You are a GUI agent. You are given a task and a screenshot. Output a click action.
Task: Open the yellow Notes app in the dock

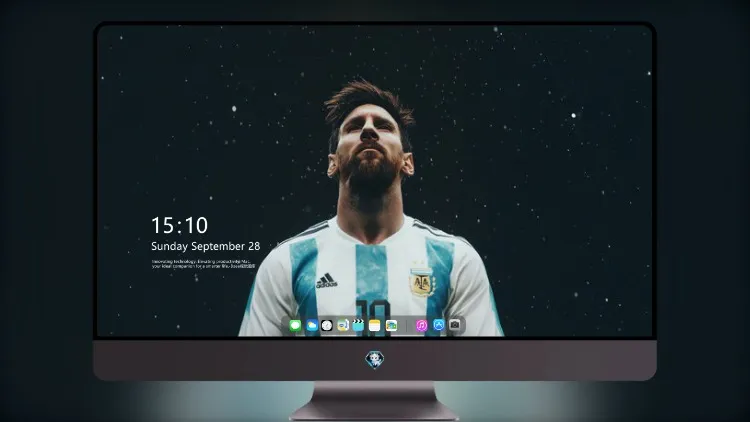pos(375,326)
